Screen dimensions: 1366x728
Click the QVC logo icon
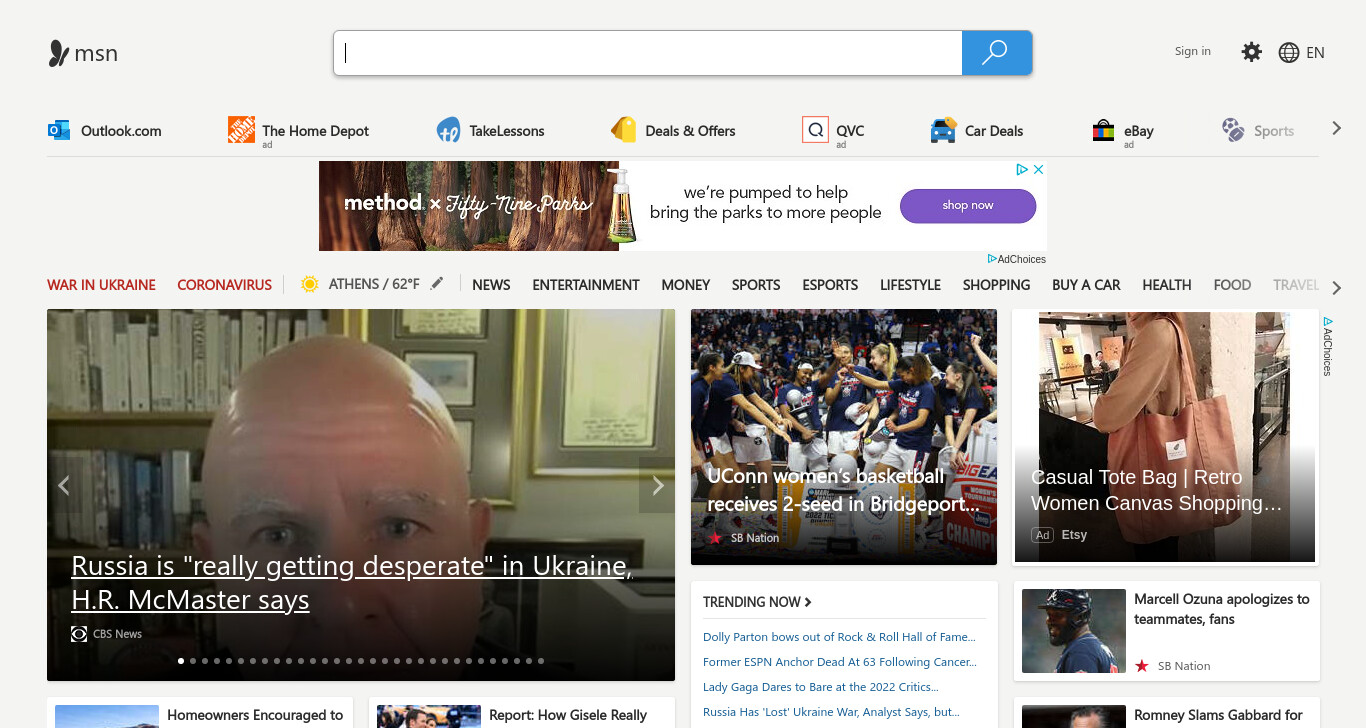(x=815, y=129)
